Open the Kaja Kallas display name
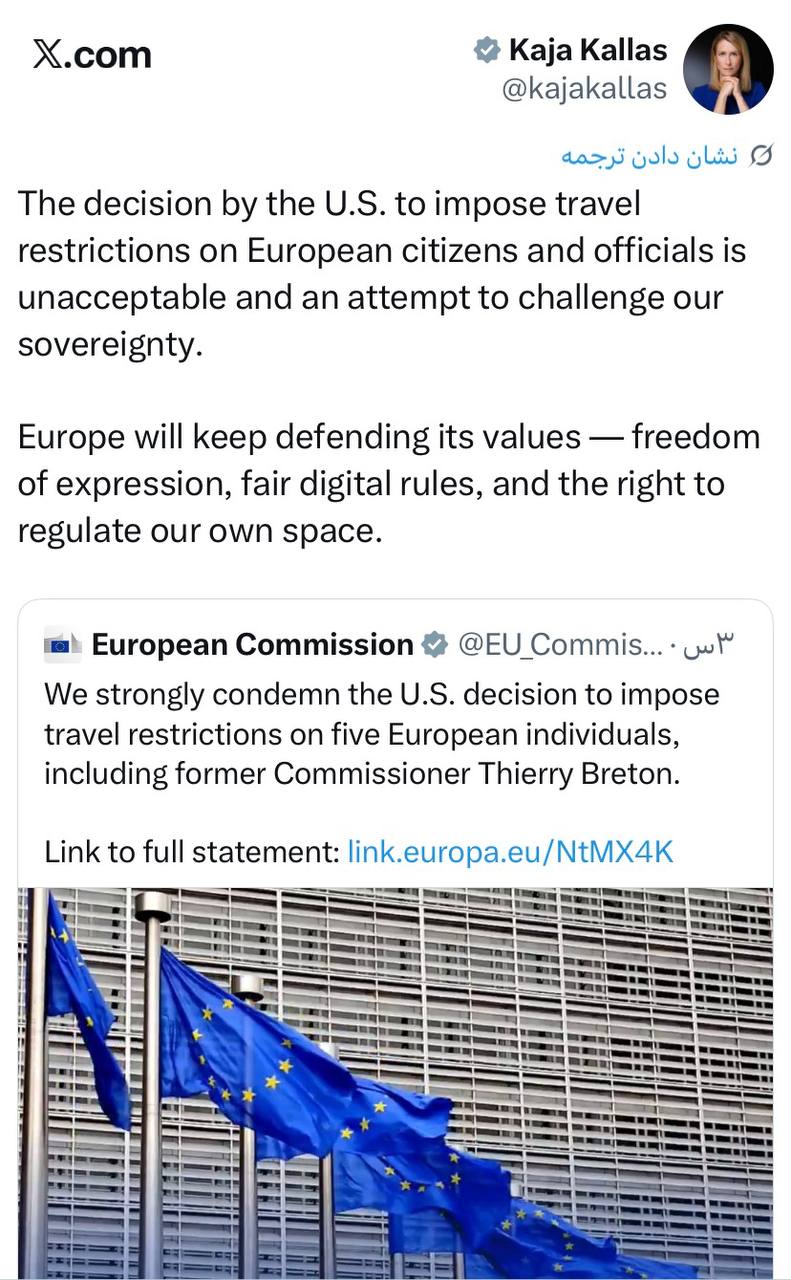Screen dimensions: 791x1280 coord(587,49)
